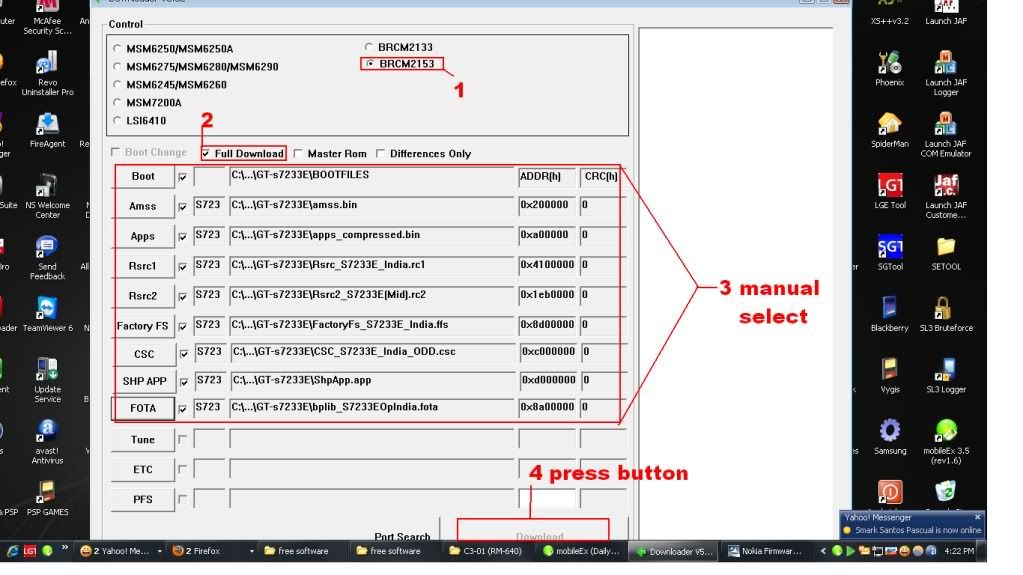
Task: Launch LGE Tool desktop icon
Action: 889,191
